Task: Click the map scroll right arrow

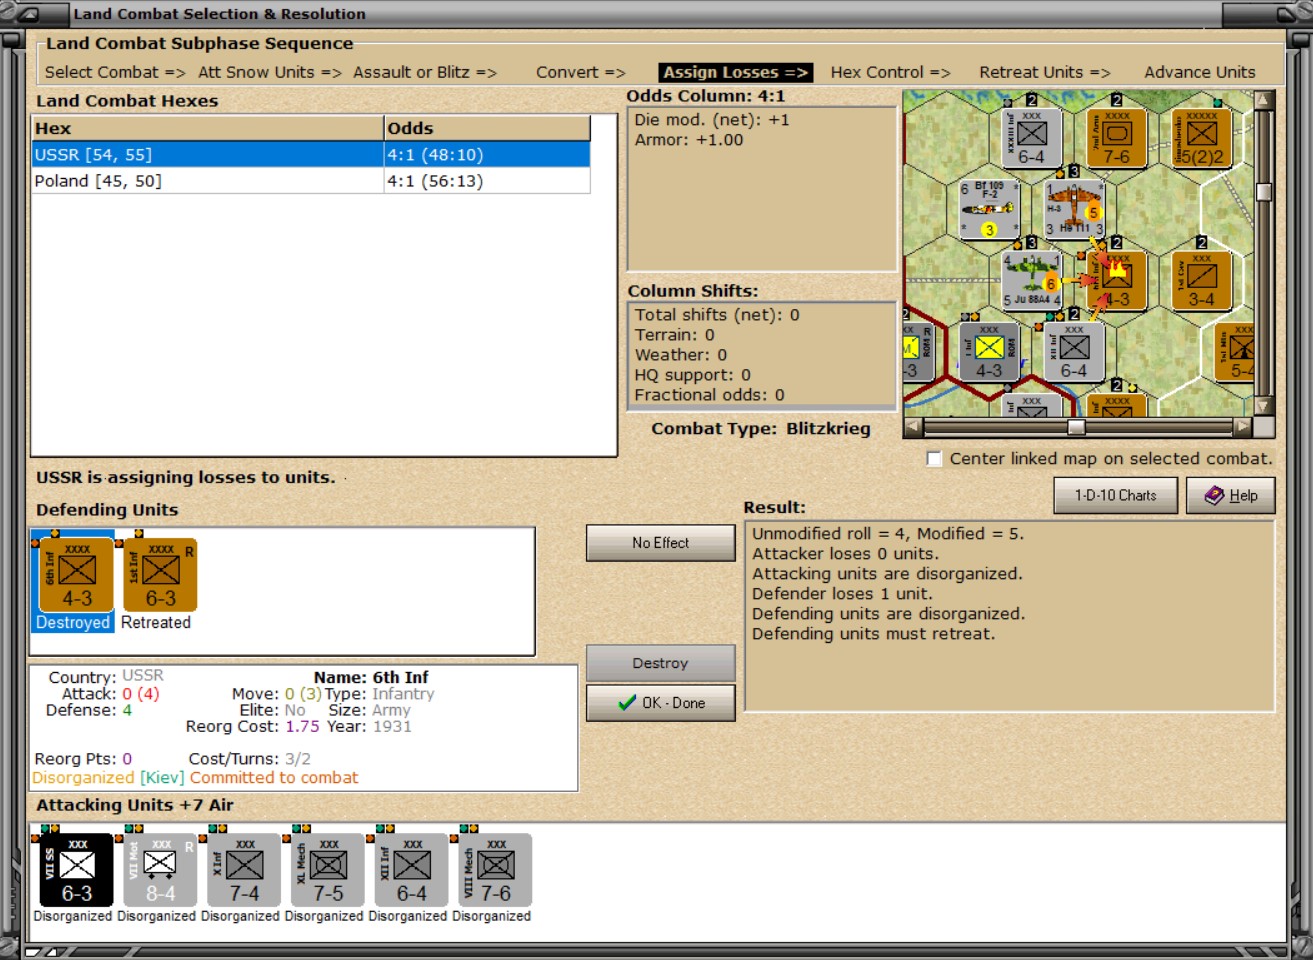Action: (1243, 427)
